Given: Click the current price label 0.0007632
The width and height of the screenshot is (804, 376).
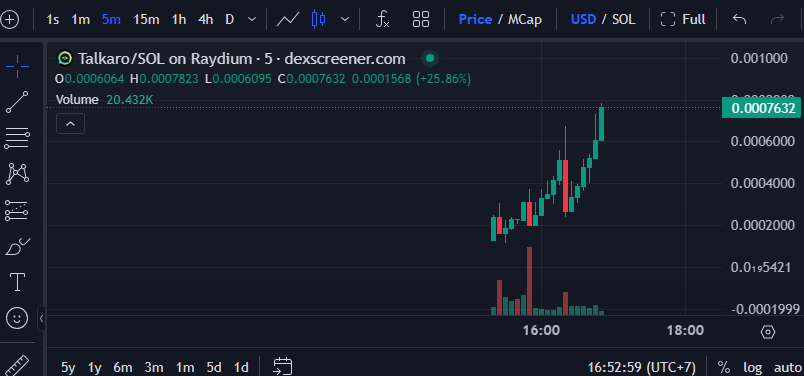Looking at the screenshot, I should click(x=761, y=108).
